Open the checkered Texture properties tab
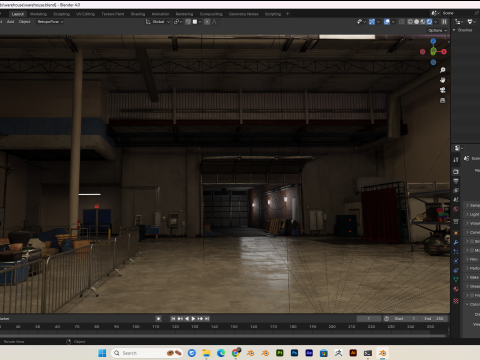 [456, 301]
